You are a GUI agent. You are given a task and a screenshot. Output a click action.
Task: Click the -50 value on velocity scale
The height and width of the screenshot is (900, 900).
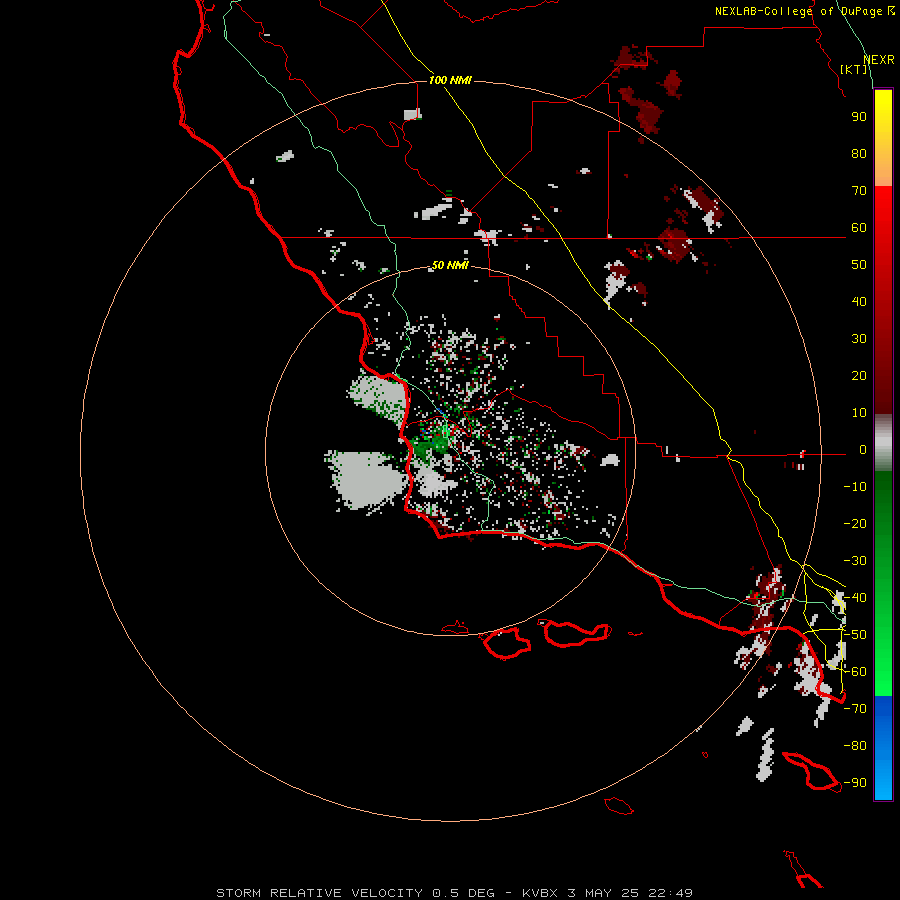855,635
